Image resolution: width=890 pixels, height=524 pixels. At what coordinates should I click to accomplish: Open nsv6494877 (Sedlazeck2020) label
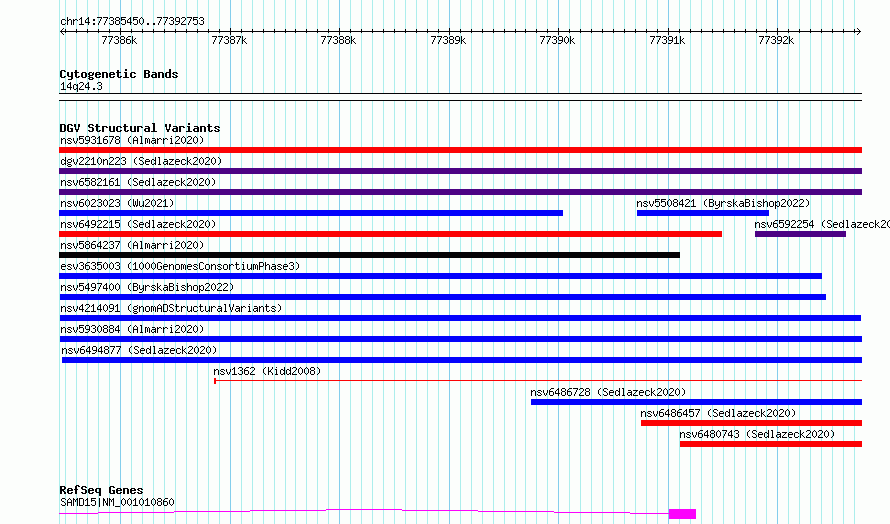click(139, 350)
